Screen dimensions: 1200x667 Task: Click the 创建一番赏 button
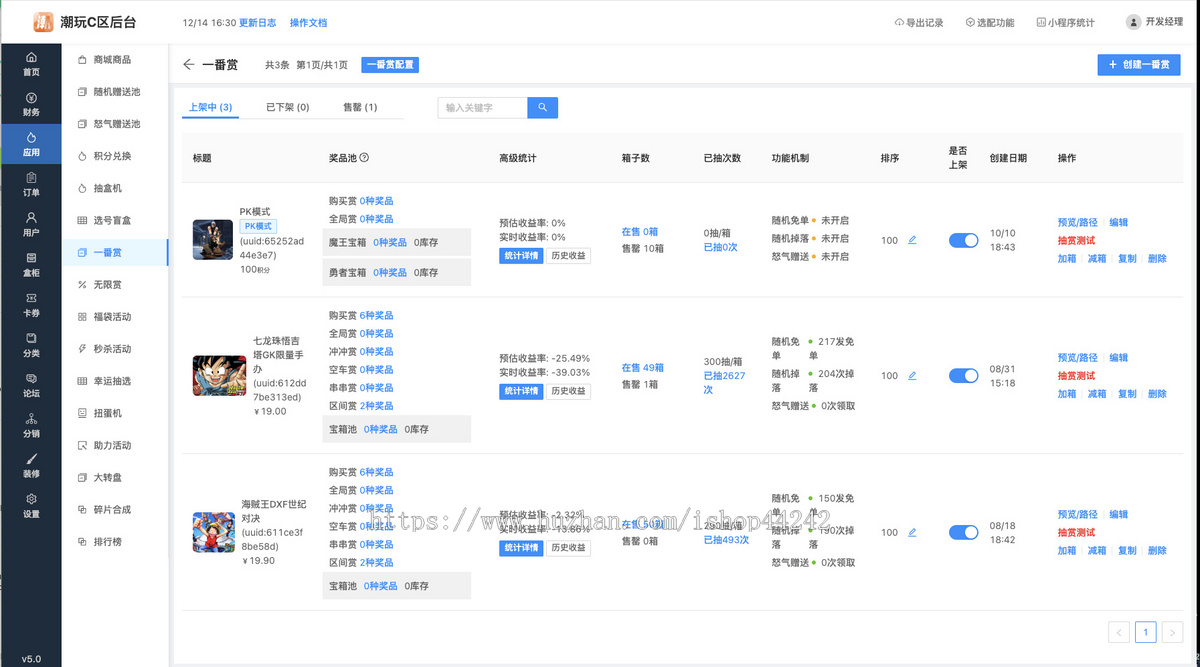(x=1139, y=64)
